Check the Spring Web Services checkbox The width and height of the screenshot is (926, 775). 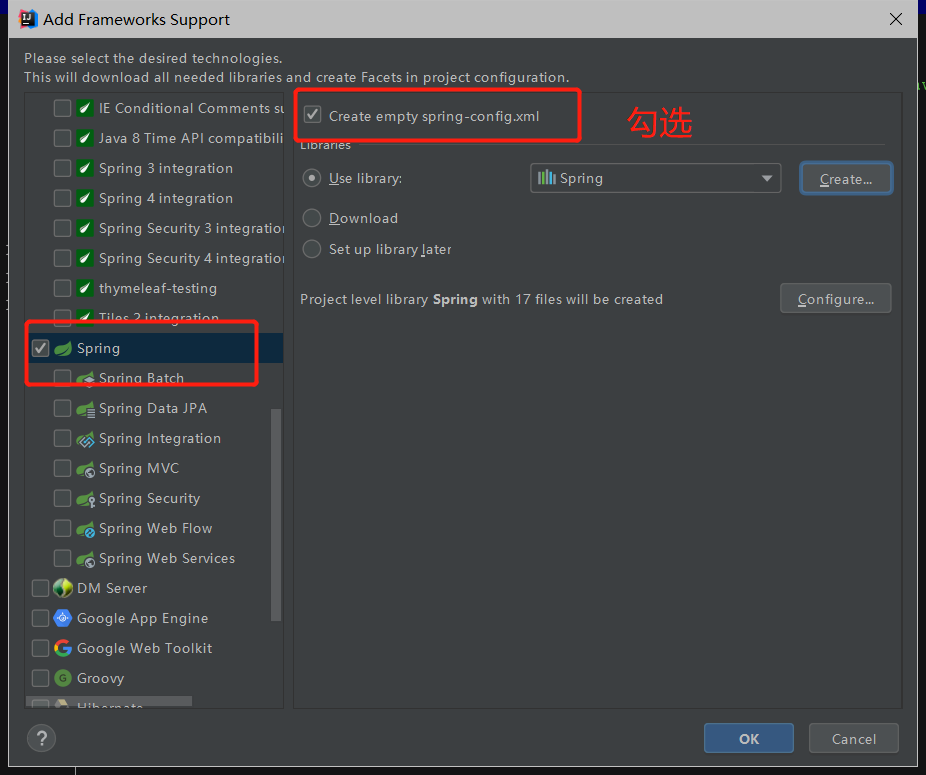[62, 558]
